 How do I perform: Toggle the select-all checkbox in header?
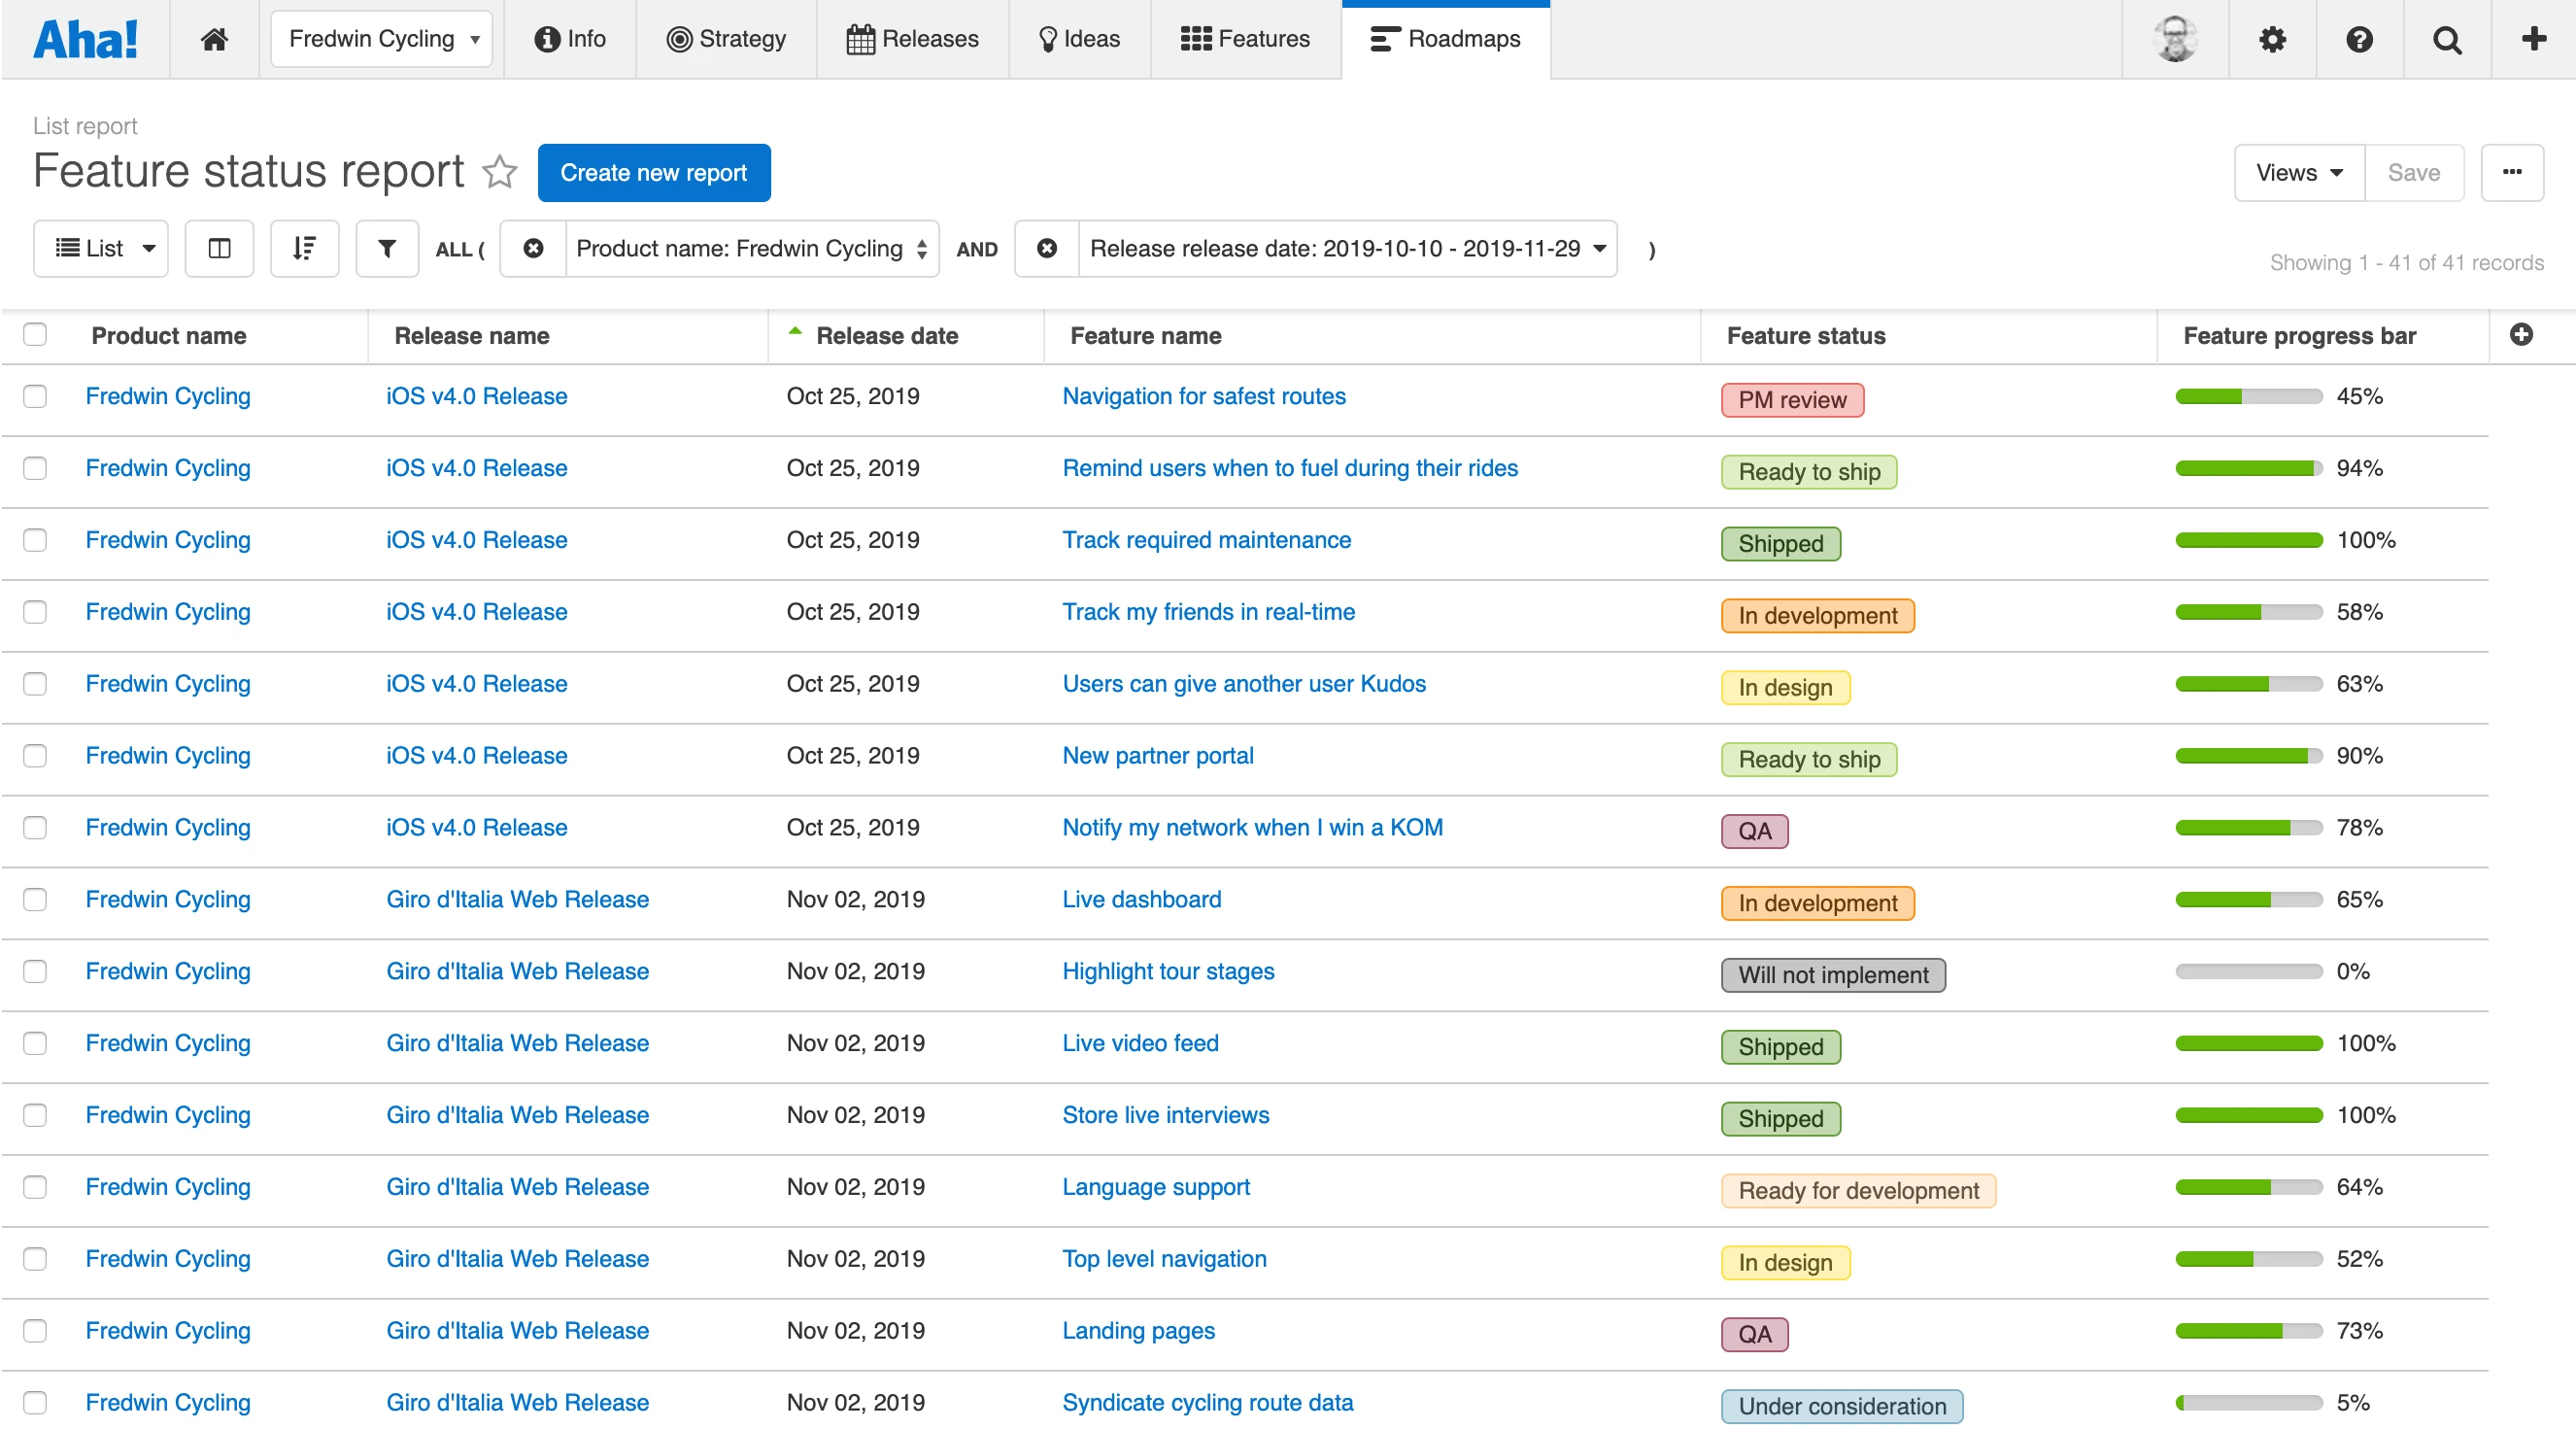35,334
